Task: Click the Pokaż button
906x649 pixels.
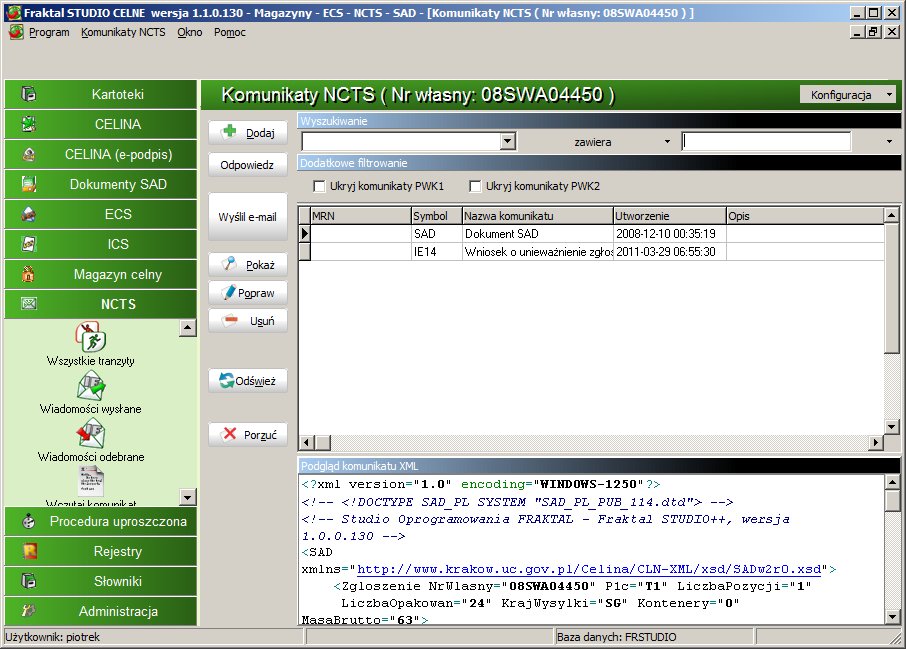Action: (248, 265)
